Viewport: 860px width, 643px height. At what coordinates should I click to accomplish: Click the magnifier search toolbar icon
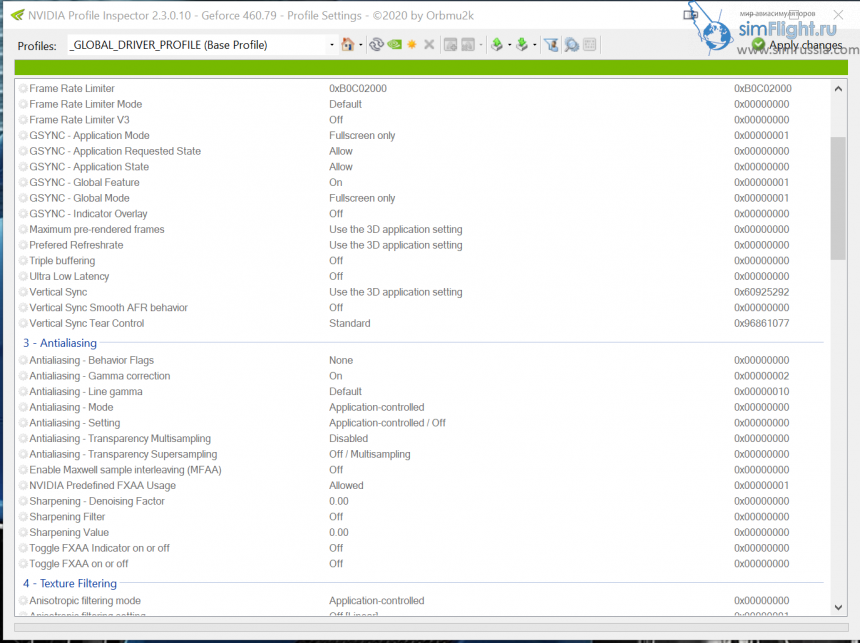coord(569,44)
